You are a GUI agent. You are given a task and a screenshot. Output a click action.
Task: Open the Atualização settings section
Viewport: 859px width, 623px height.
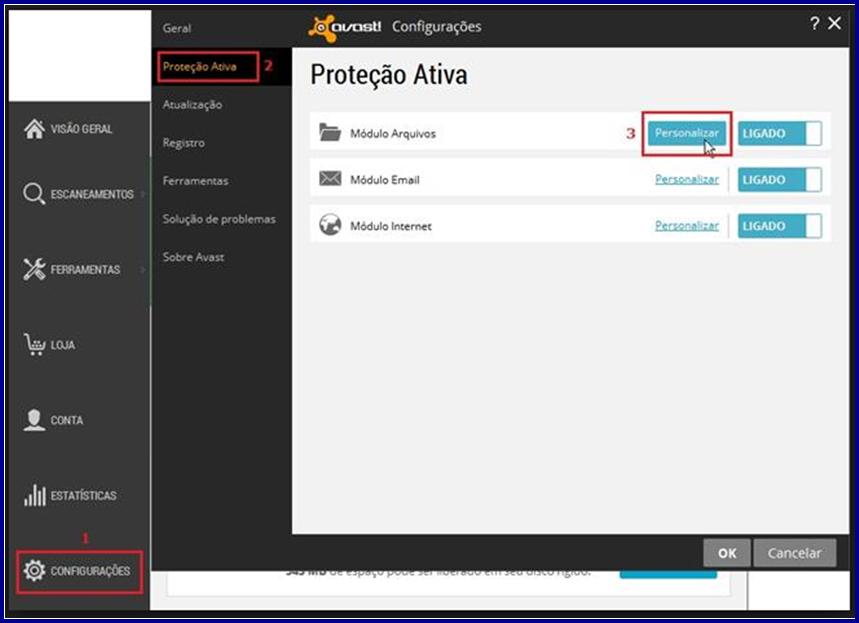[x=192, y=105]
